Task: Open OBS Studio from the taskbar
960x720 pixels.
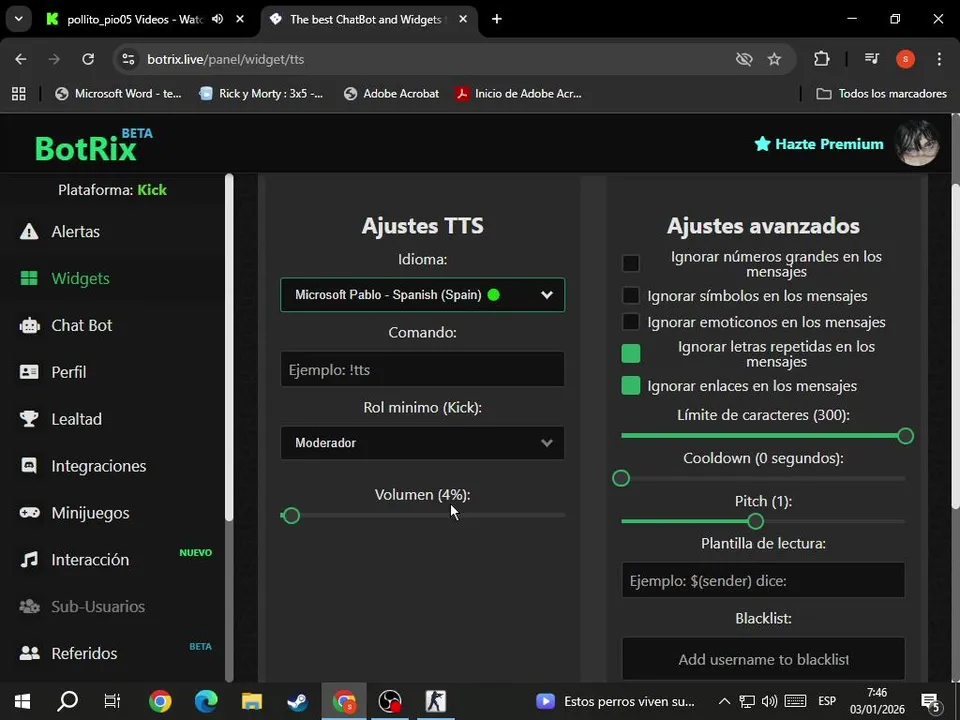Action: 390,701
